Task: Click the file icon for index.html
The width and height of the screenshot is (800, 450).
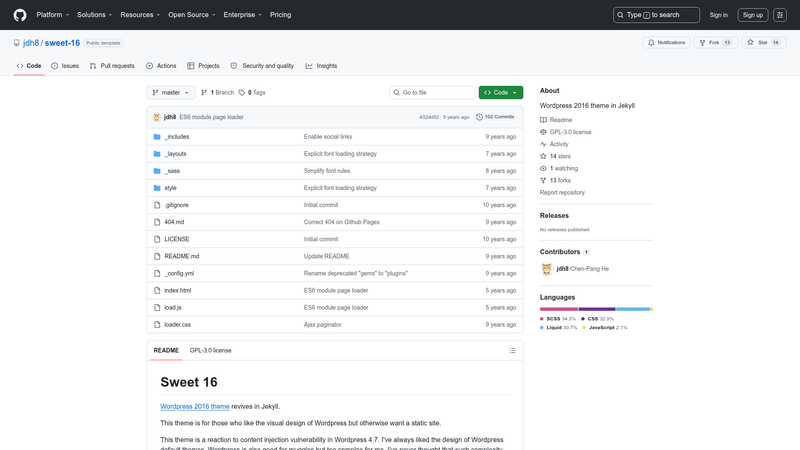Action: click(x=157, y=290)
